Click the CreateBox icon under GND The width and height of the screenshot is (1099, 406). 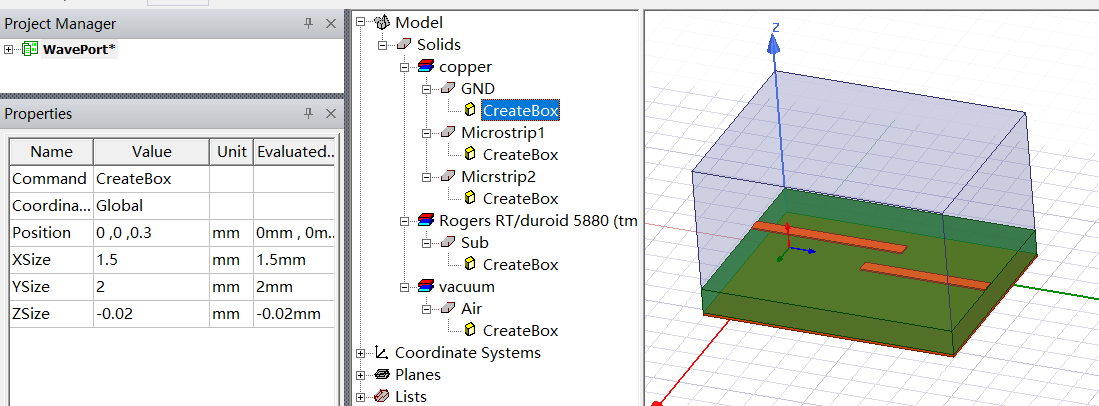pos(470,110)
